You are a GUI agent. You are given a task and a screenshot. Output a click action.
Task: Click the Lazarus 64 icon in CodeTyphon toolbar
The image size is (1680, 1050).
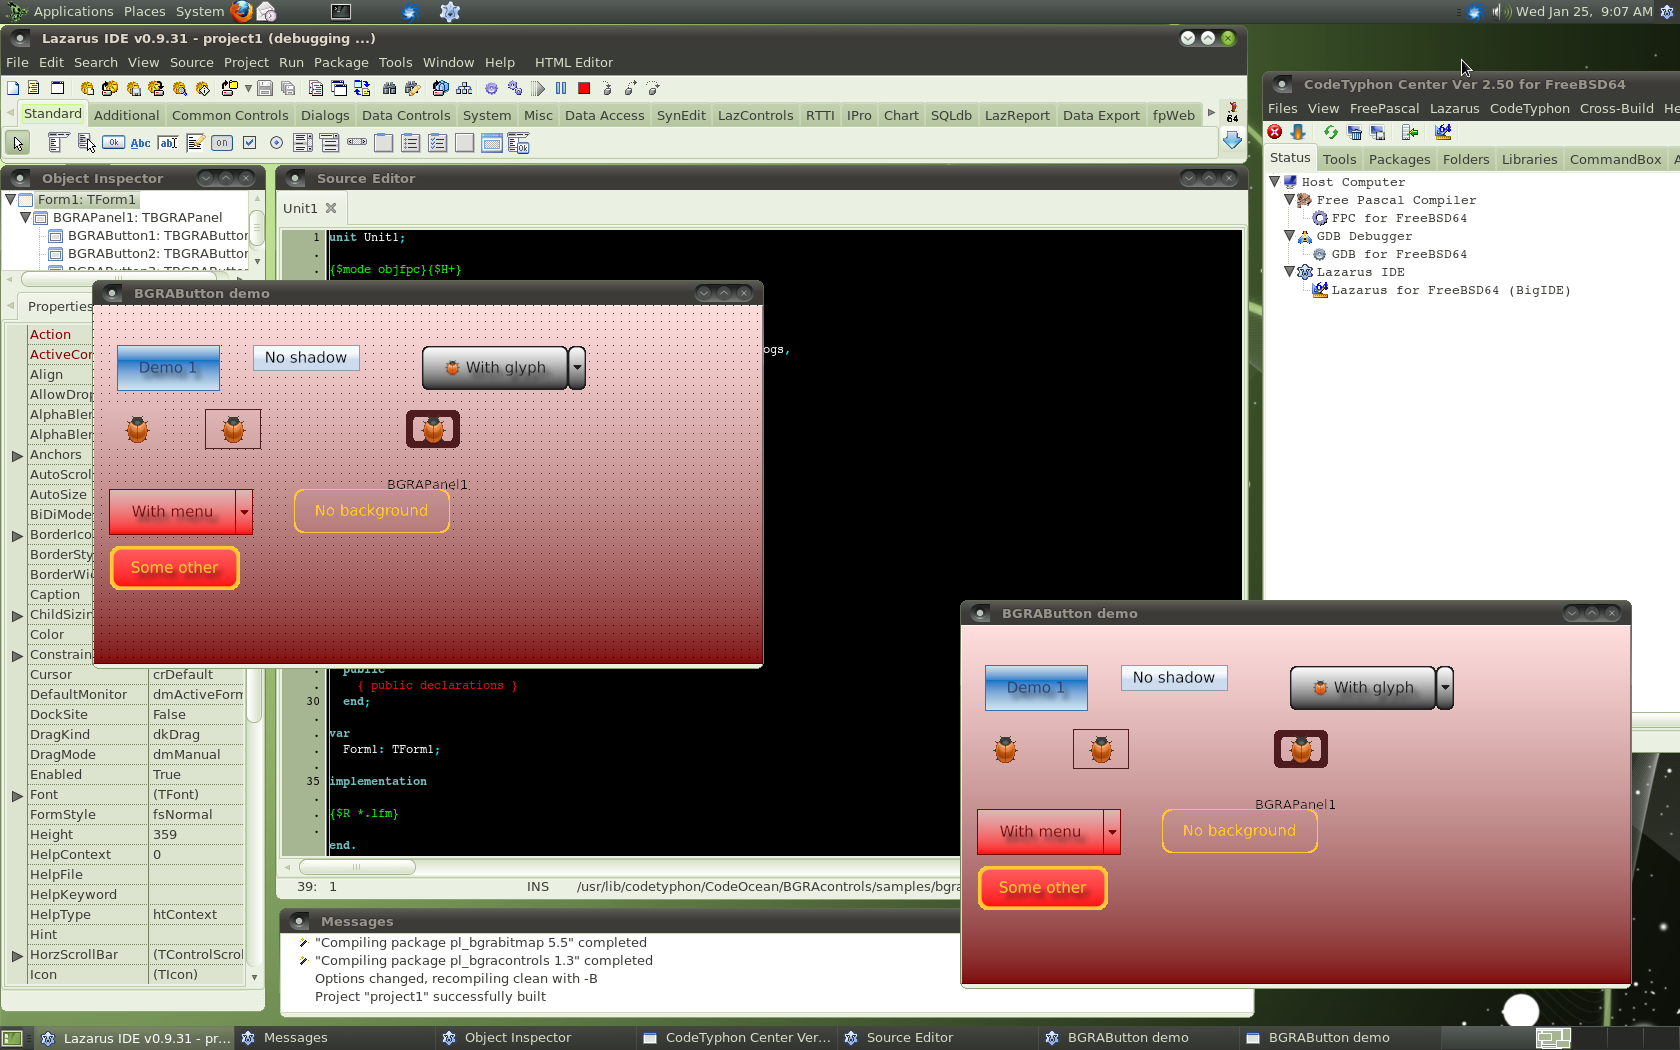[1443, 132]
